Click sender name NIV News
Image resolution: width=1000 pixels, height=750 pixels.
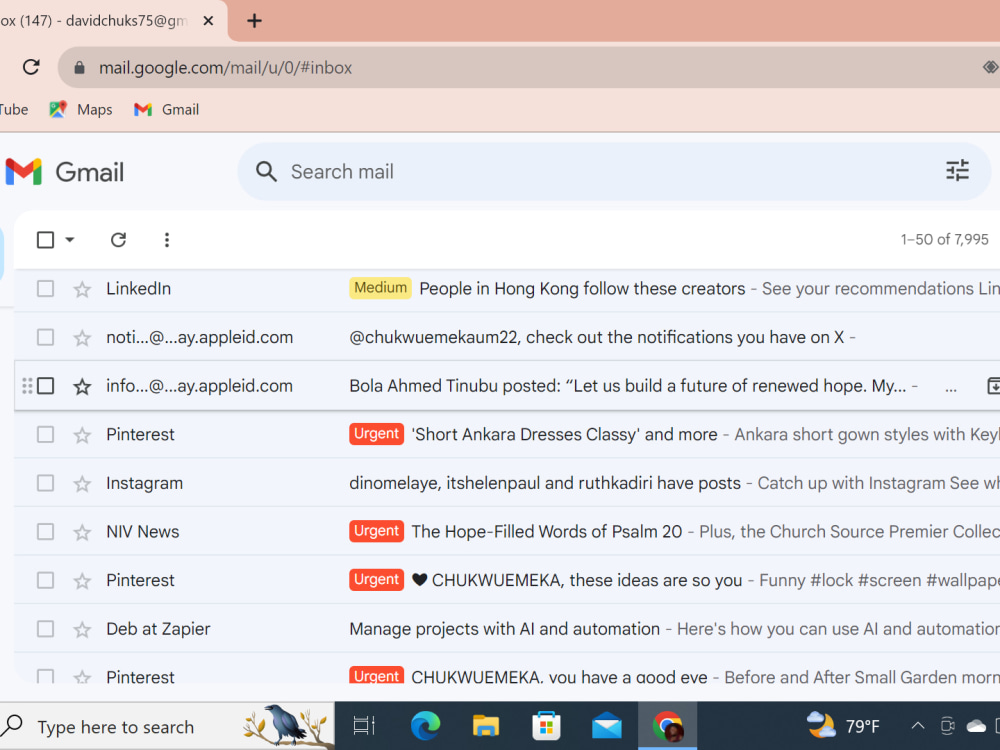coord(142,532)
